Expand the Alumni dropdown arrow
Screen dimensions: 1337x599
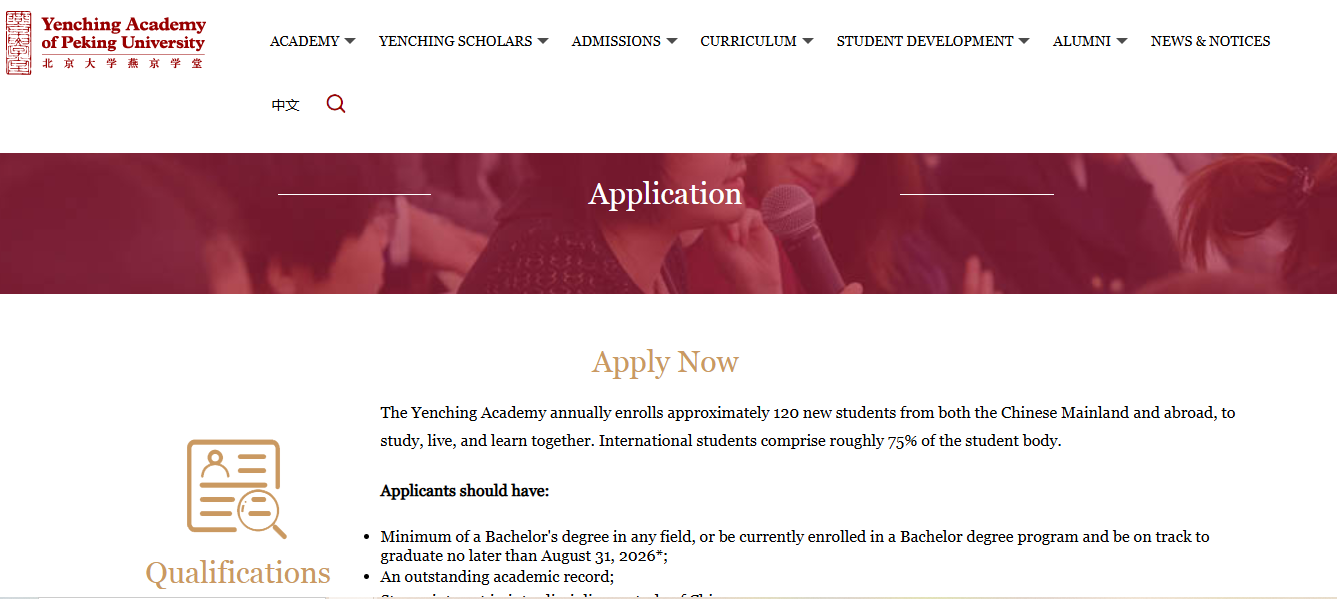tap(1122, 41)
